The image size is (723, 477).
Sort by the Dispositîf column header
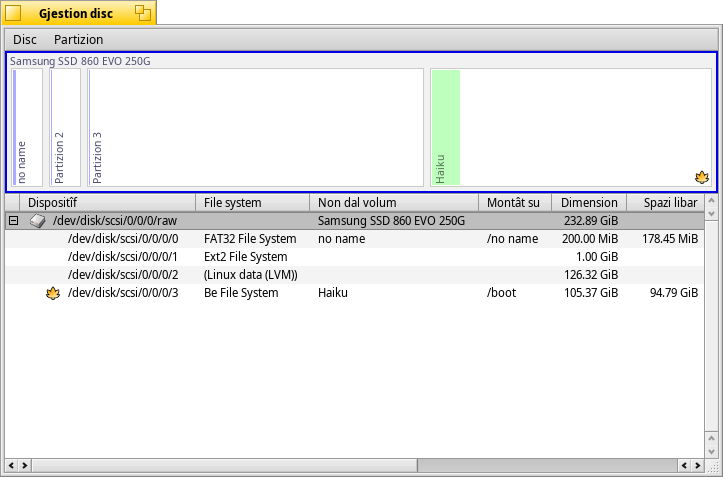pos(108,203)
